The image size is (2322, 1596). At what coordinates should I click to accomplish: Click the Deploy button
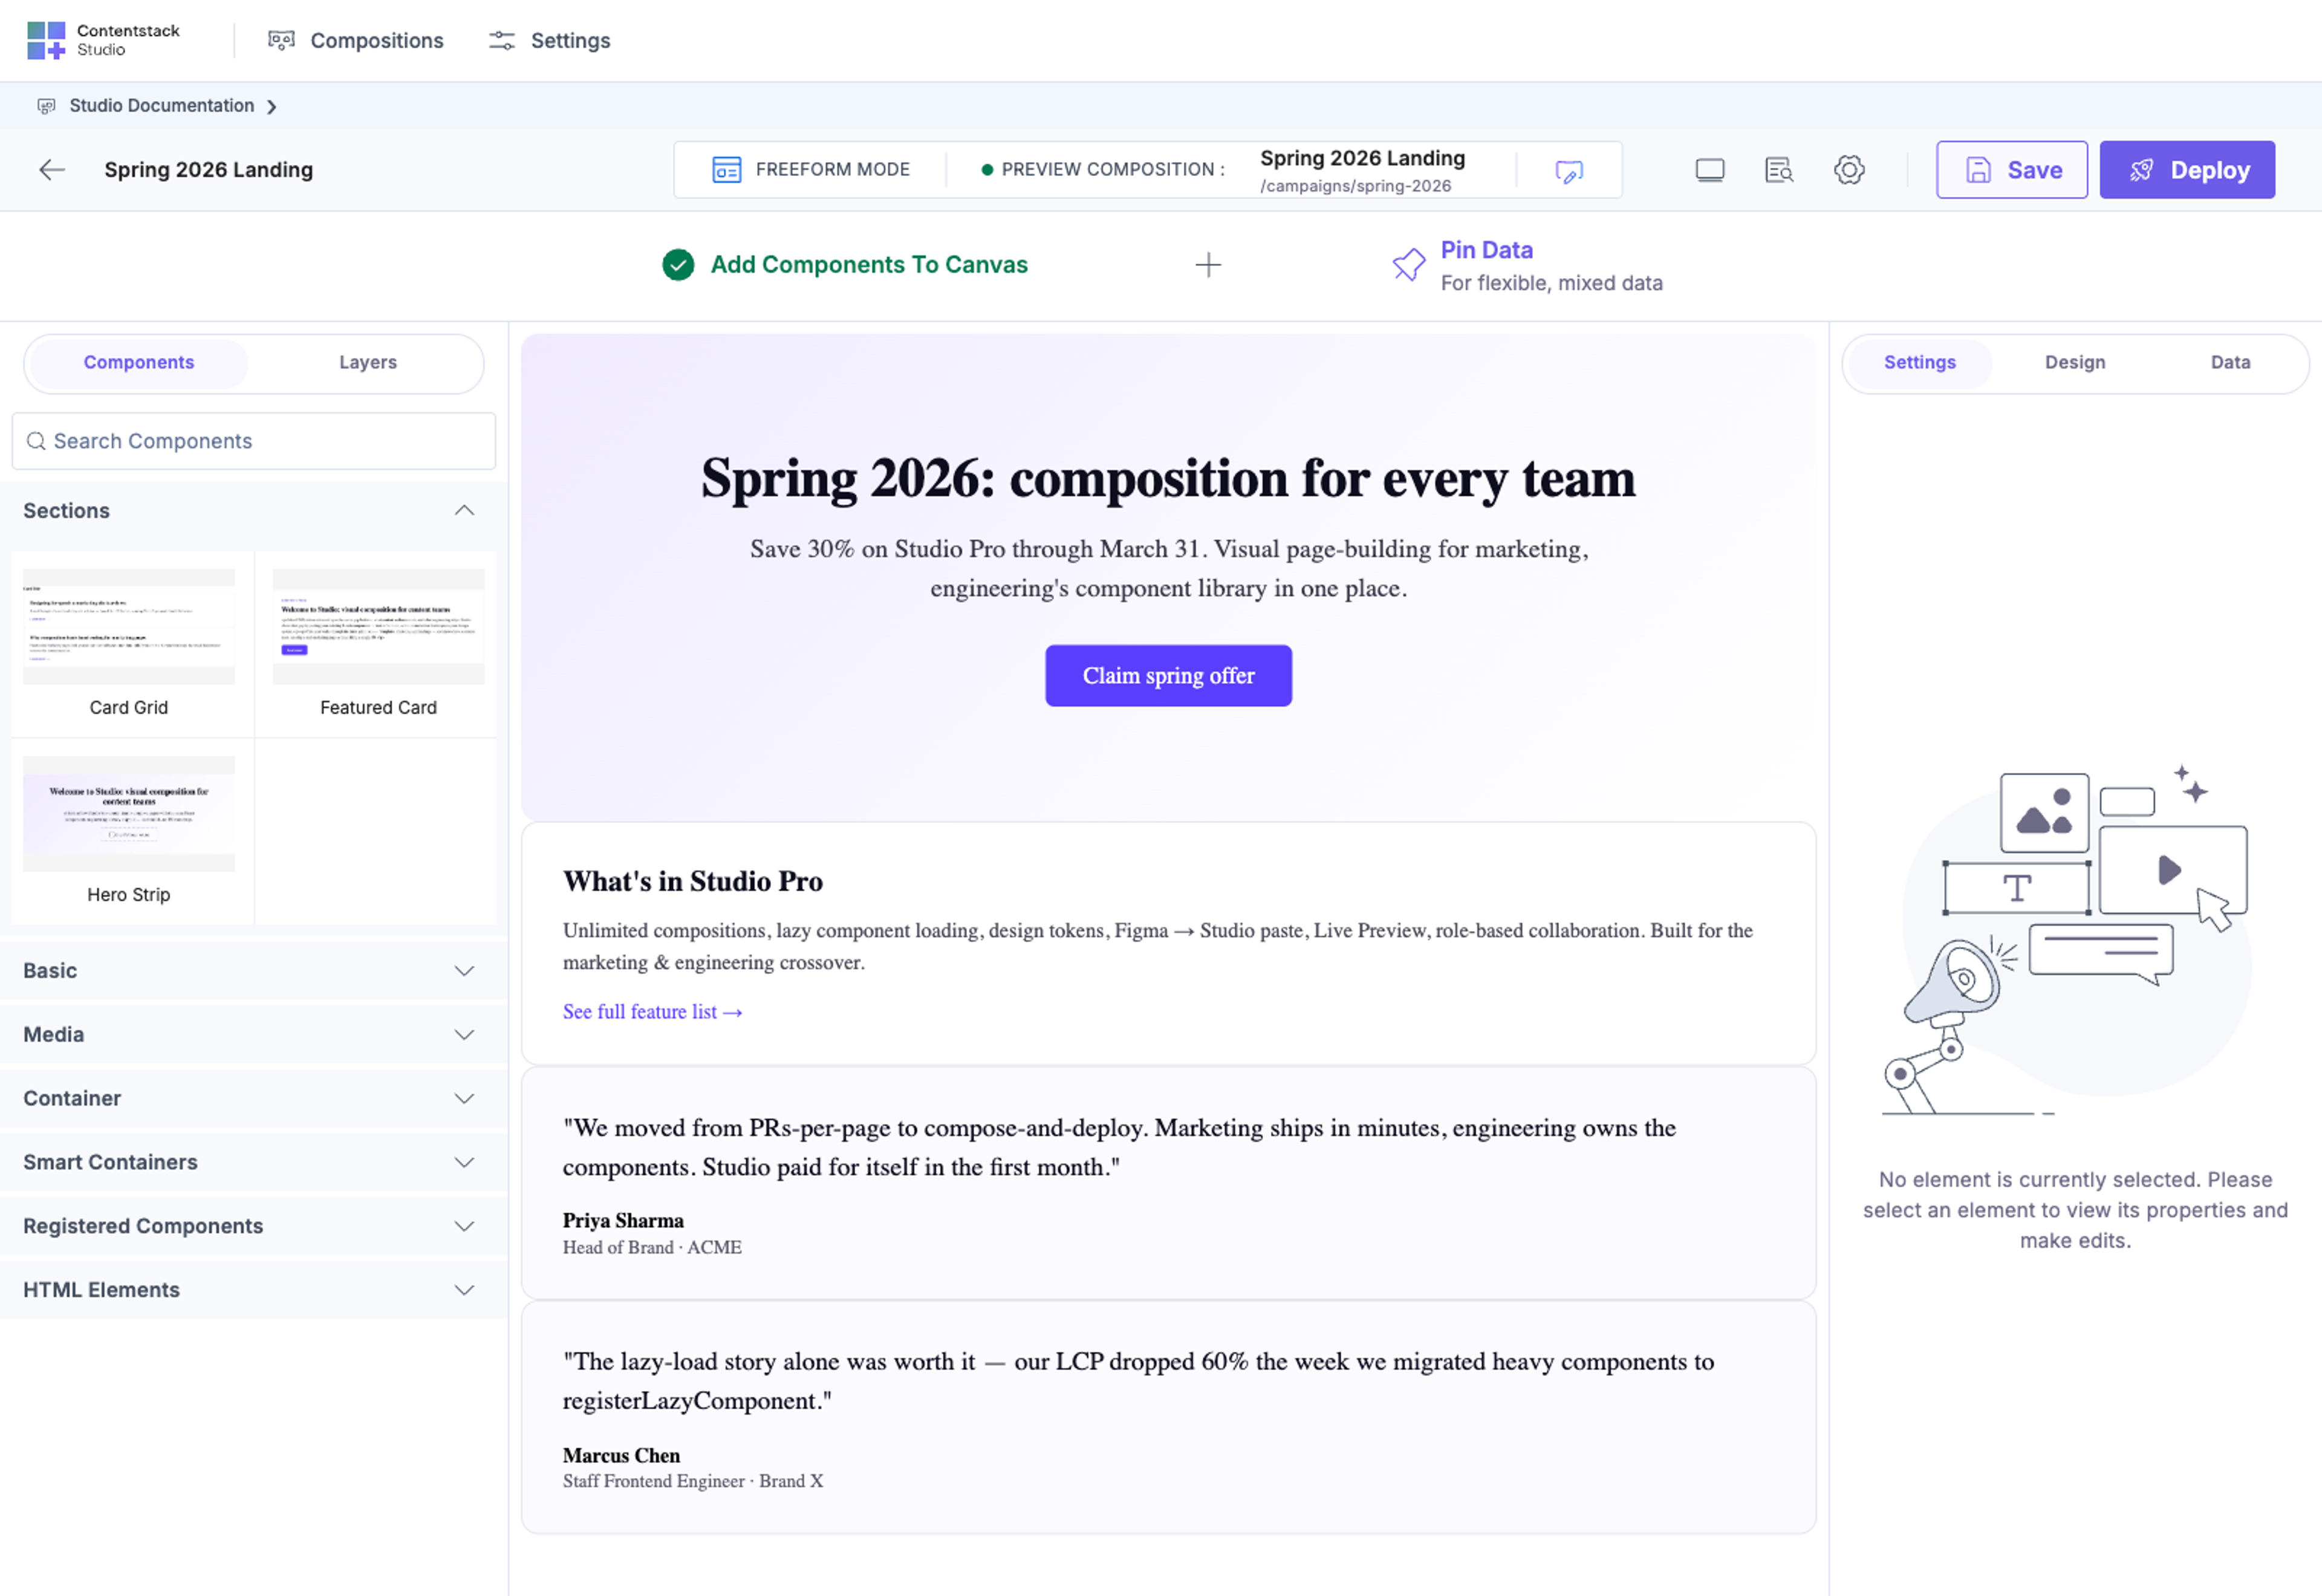click(2187, 170)
